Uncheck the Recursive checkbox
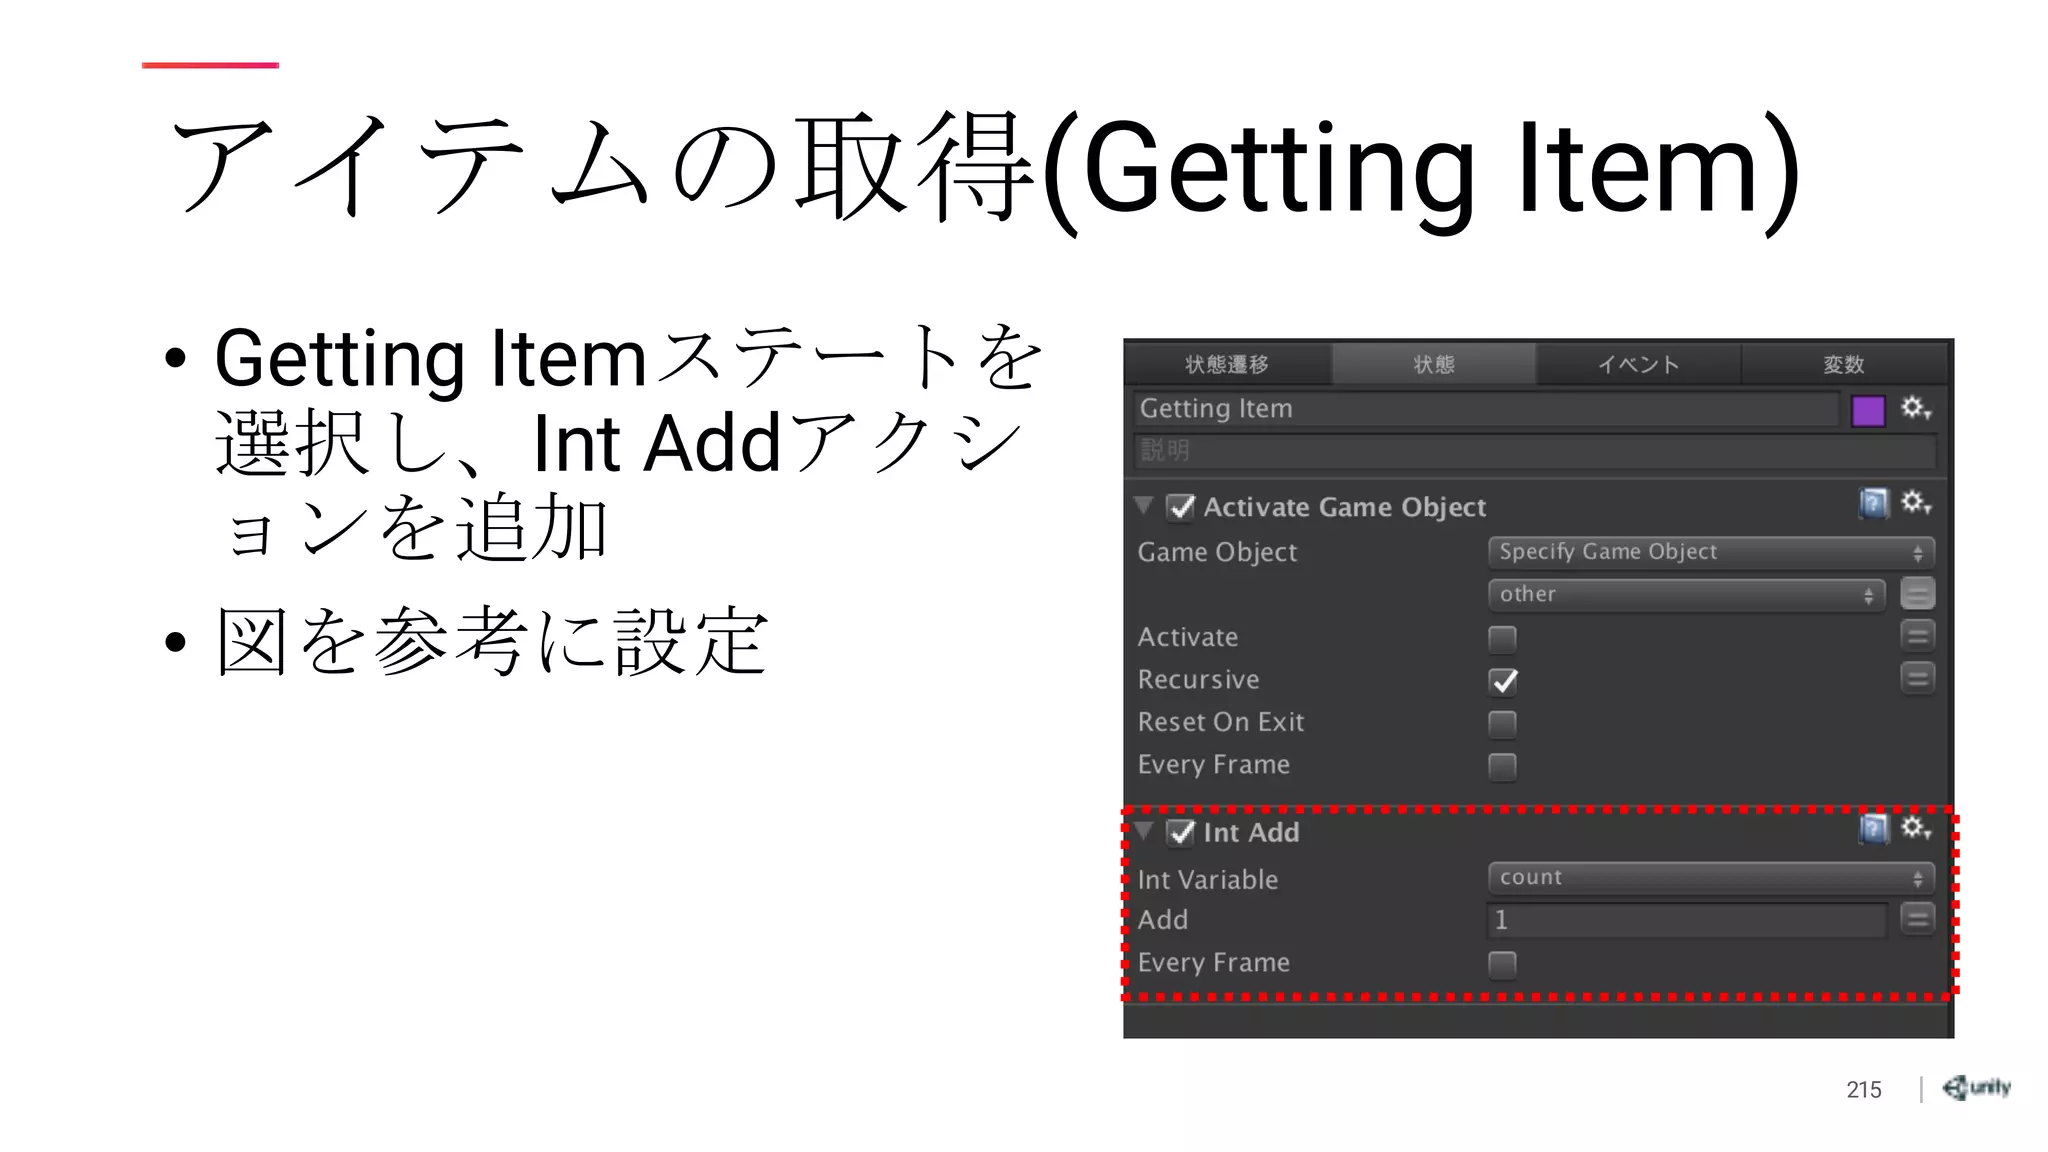This screenshot has width=2048, height=1152. tap(1502, 681)
